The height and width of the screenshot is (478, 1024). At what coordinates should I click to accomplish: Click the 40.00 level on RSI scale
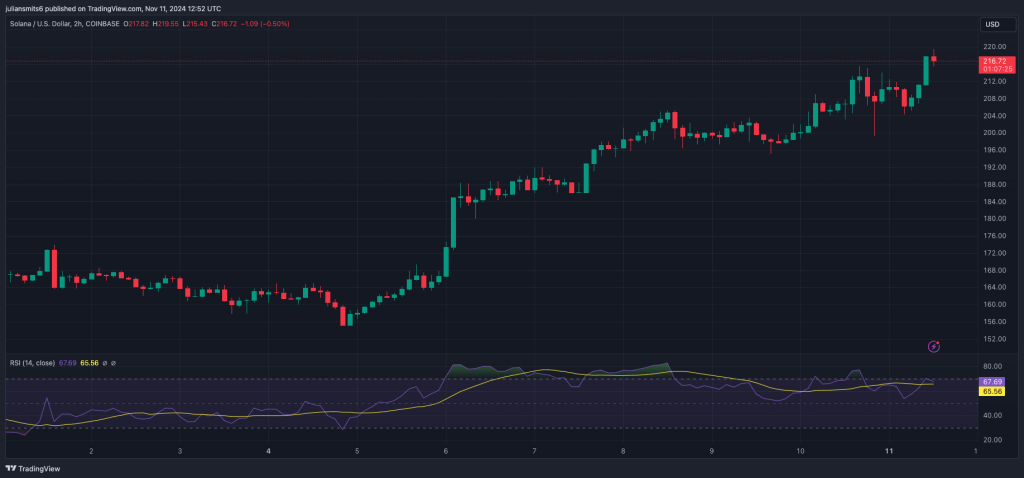(993, 415)
